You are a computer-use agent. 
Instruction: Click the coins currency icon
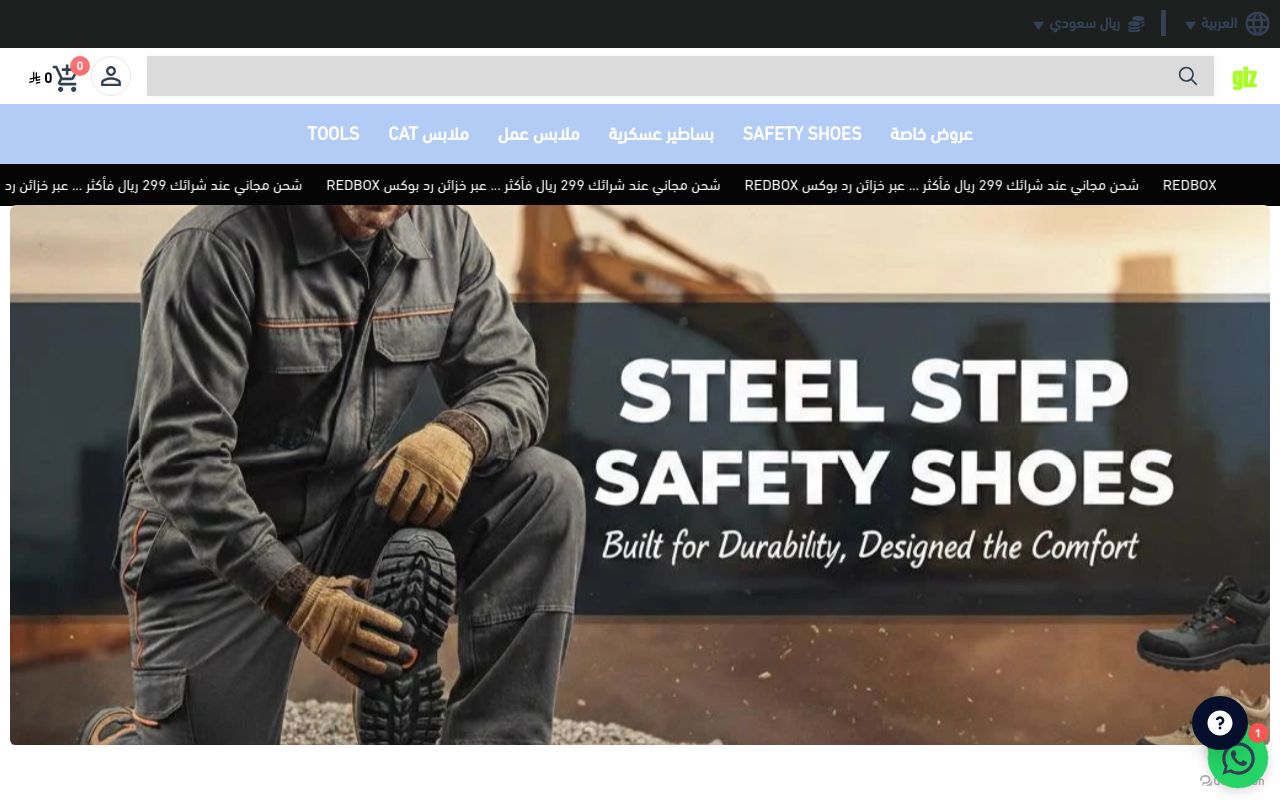point(1136,24)
